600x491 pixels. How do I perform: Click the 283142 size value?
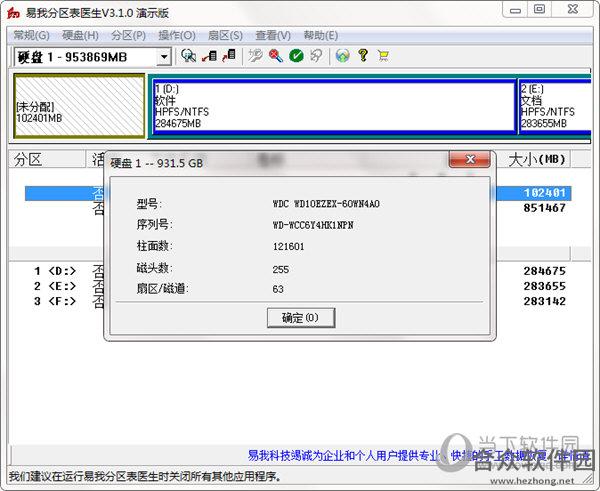click(x=545, y=301)
